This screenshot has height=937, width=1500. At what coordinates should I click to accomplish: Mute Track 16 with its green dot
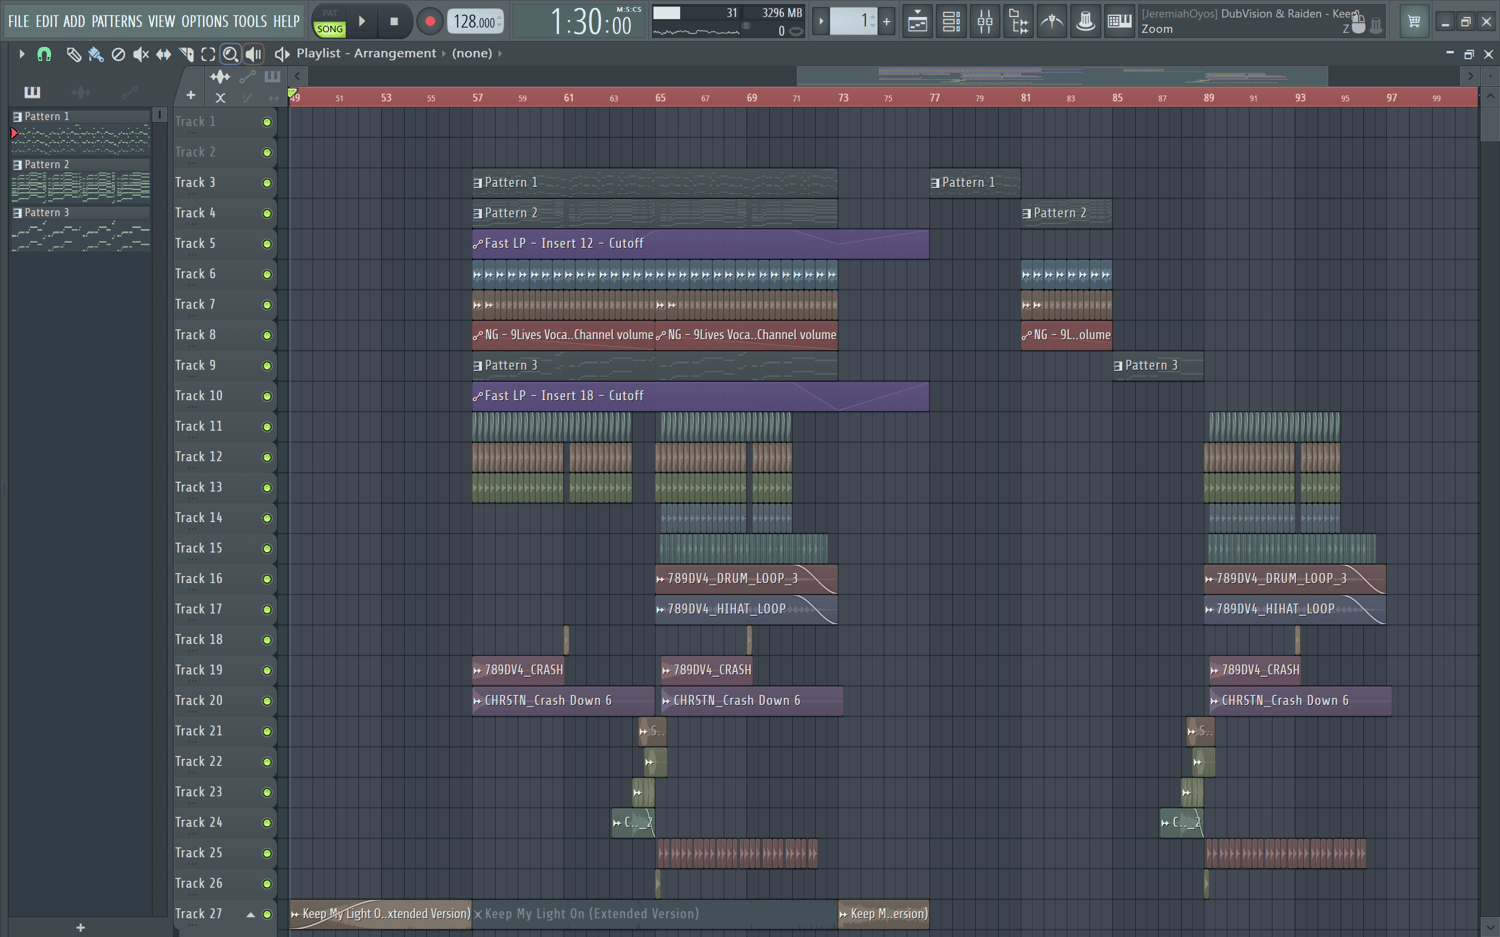click(267, 579)
